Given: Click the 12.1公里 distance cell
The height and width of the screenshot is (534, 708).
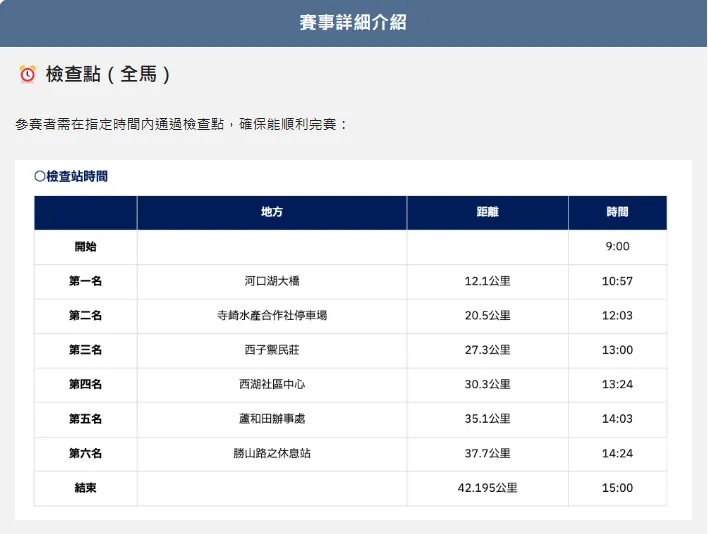Looking at the screenshot, I should point(488,281).
